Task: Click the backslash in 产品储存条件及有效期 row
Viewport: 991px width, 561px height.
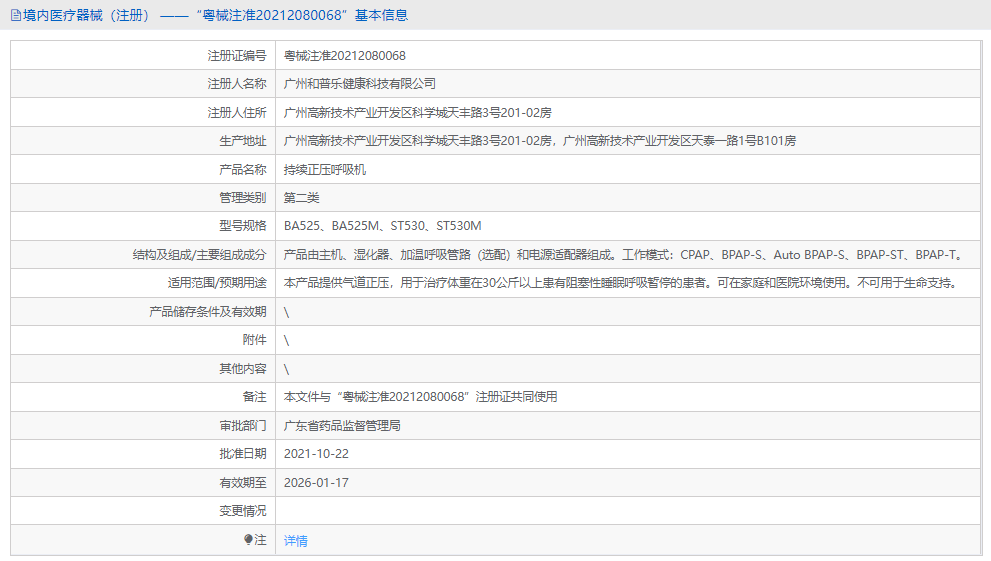Action: coord(286,312)
